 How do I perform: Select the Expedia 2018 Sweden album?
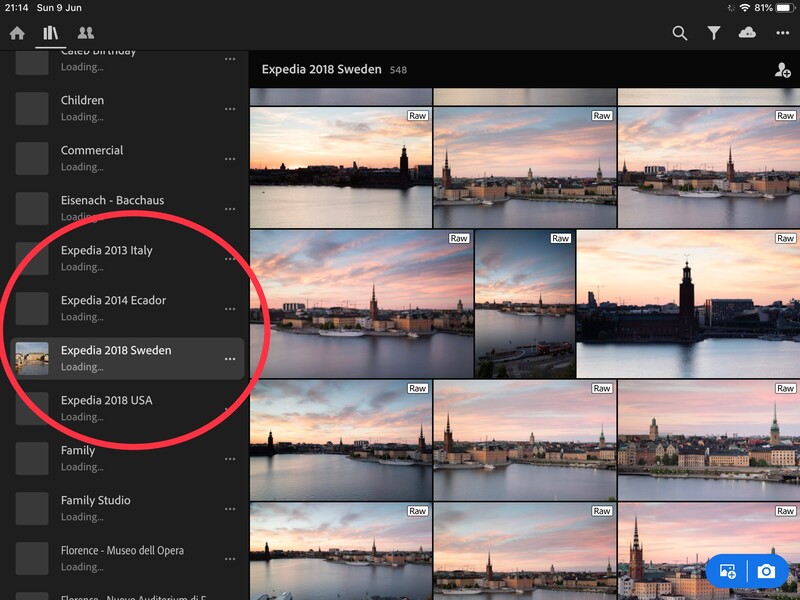(x=127, y=358)
